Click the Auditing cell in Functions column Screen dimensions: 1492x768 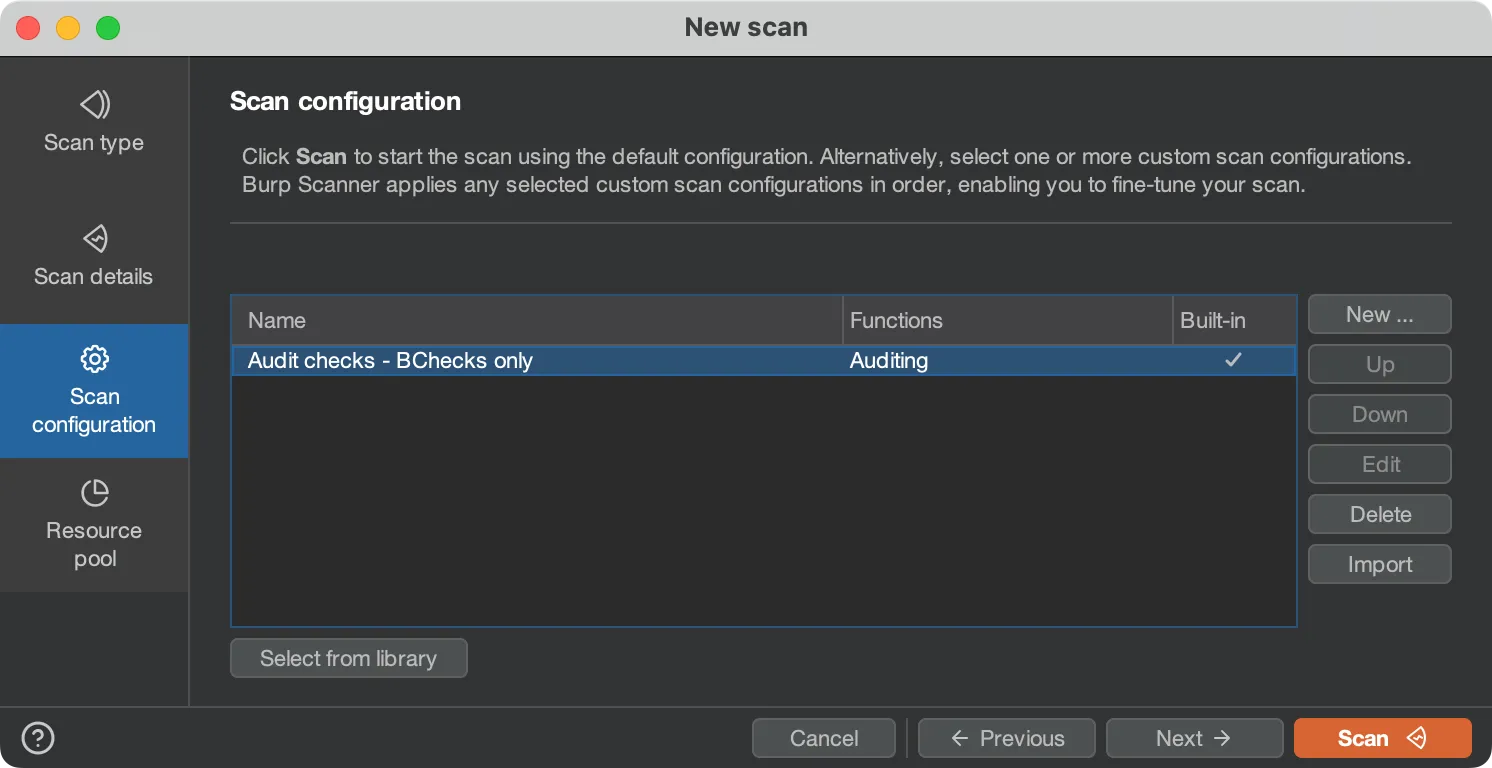point(889,361)
